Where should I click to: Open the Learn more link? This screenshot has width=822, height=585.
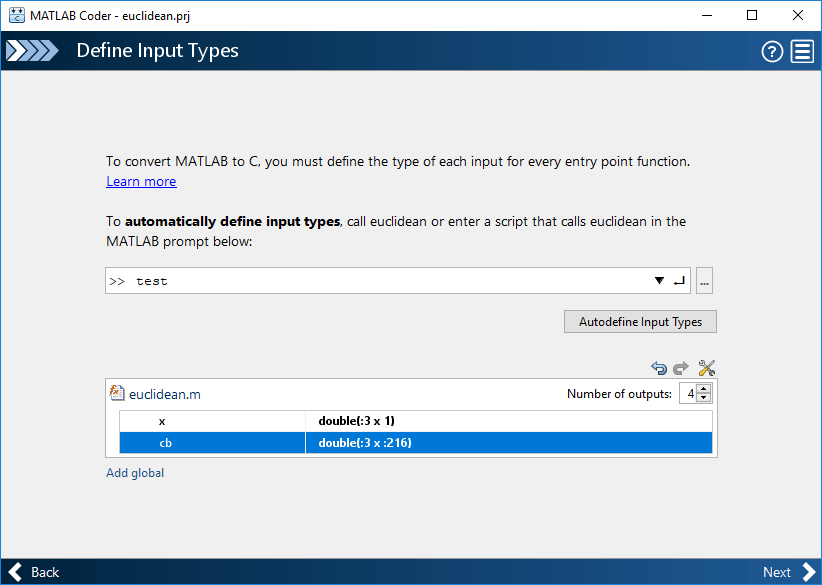[x=141, y=181]
